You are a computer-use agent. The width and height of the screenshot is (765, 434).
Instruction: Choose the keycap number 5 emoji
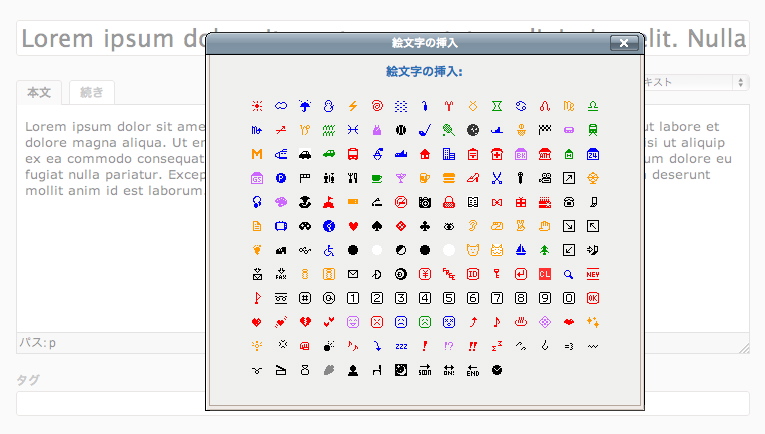(449, 298)
